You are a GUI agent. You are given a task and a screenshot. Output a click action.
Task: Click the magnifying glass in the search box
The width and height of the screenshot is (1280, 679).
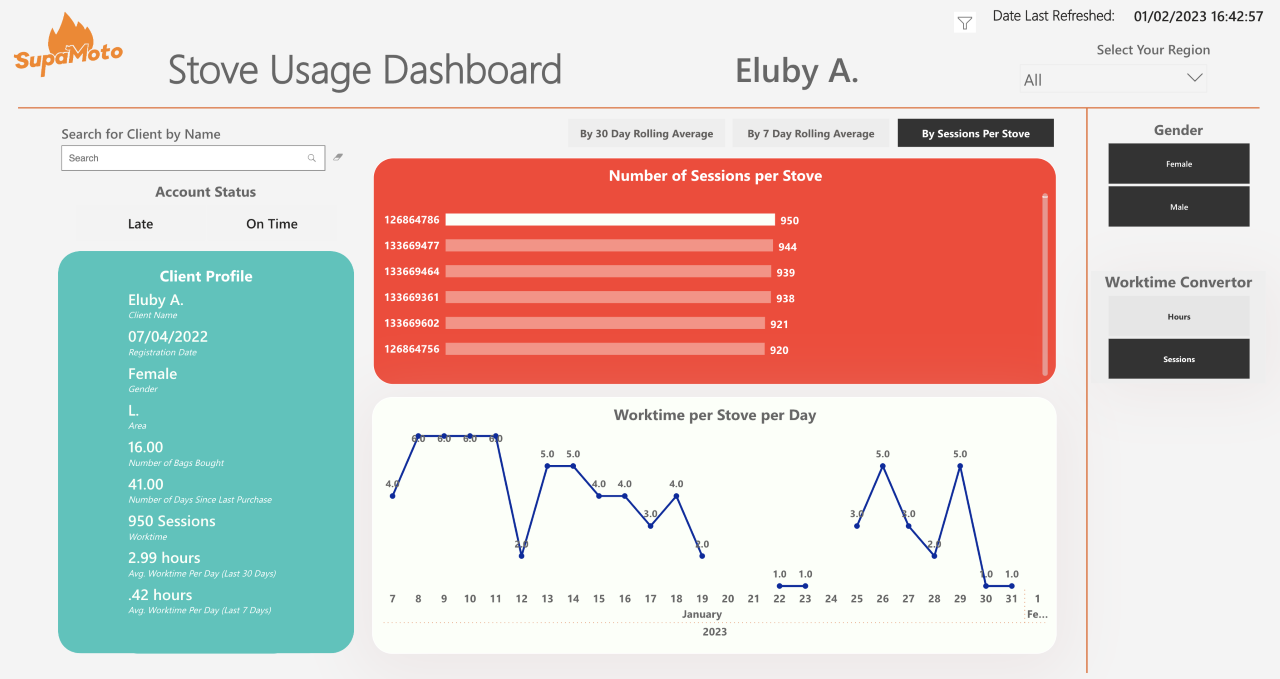click(311, 158)
